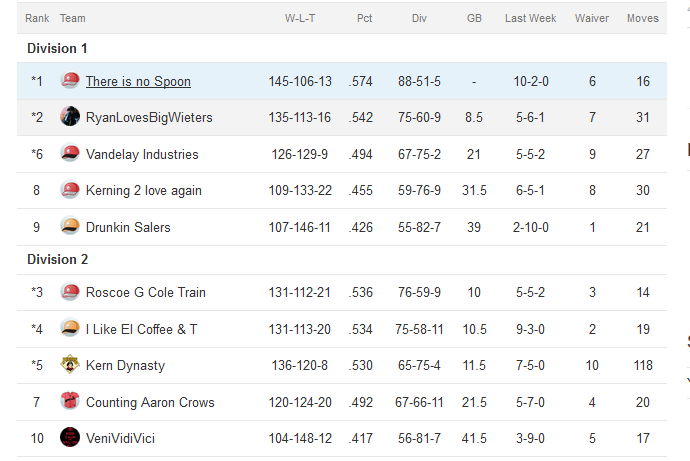This screenshot has width=690, height=461.
Task: Sort by the Moves column header
Action: tap(643, 18)
